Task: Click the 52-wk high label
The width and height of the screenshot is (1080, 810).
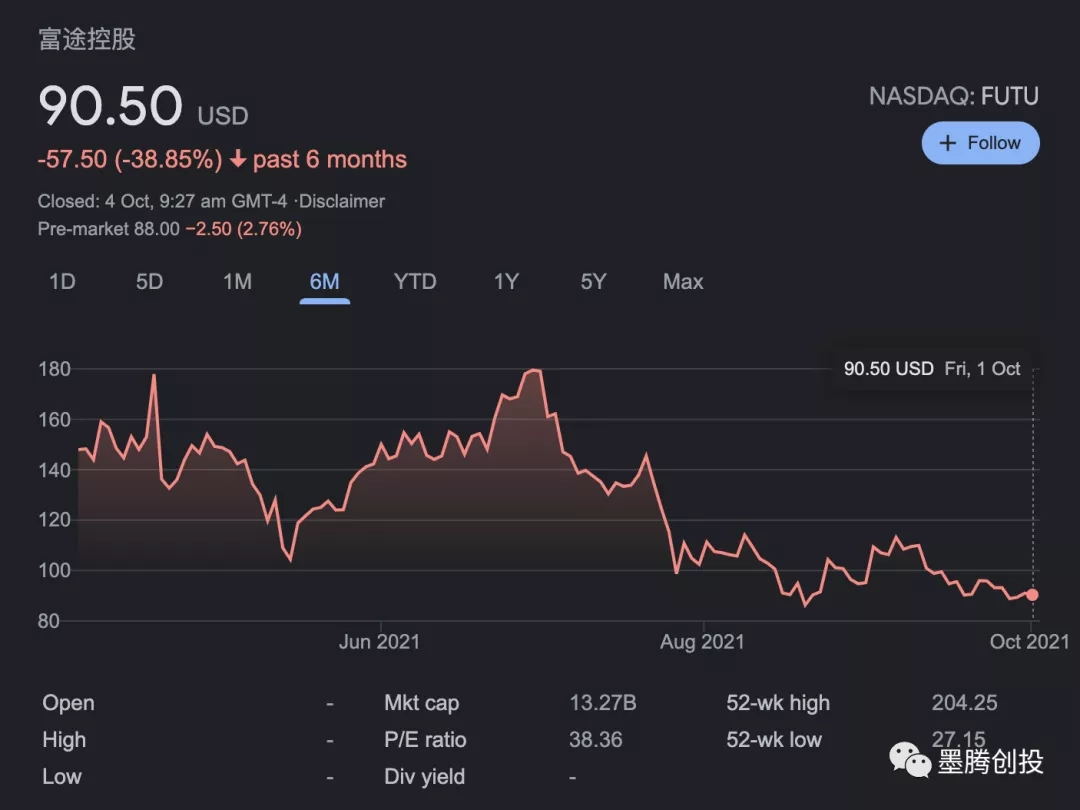Action: (778, 703)
